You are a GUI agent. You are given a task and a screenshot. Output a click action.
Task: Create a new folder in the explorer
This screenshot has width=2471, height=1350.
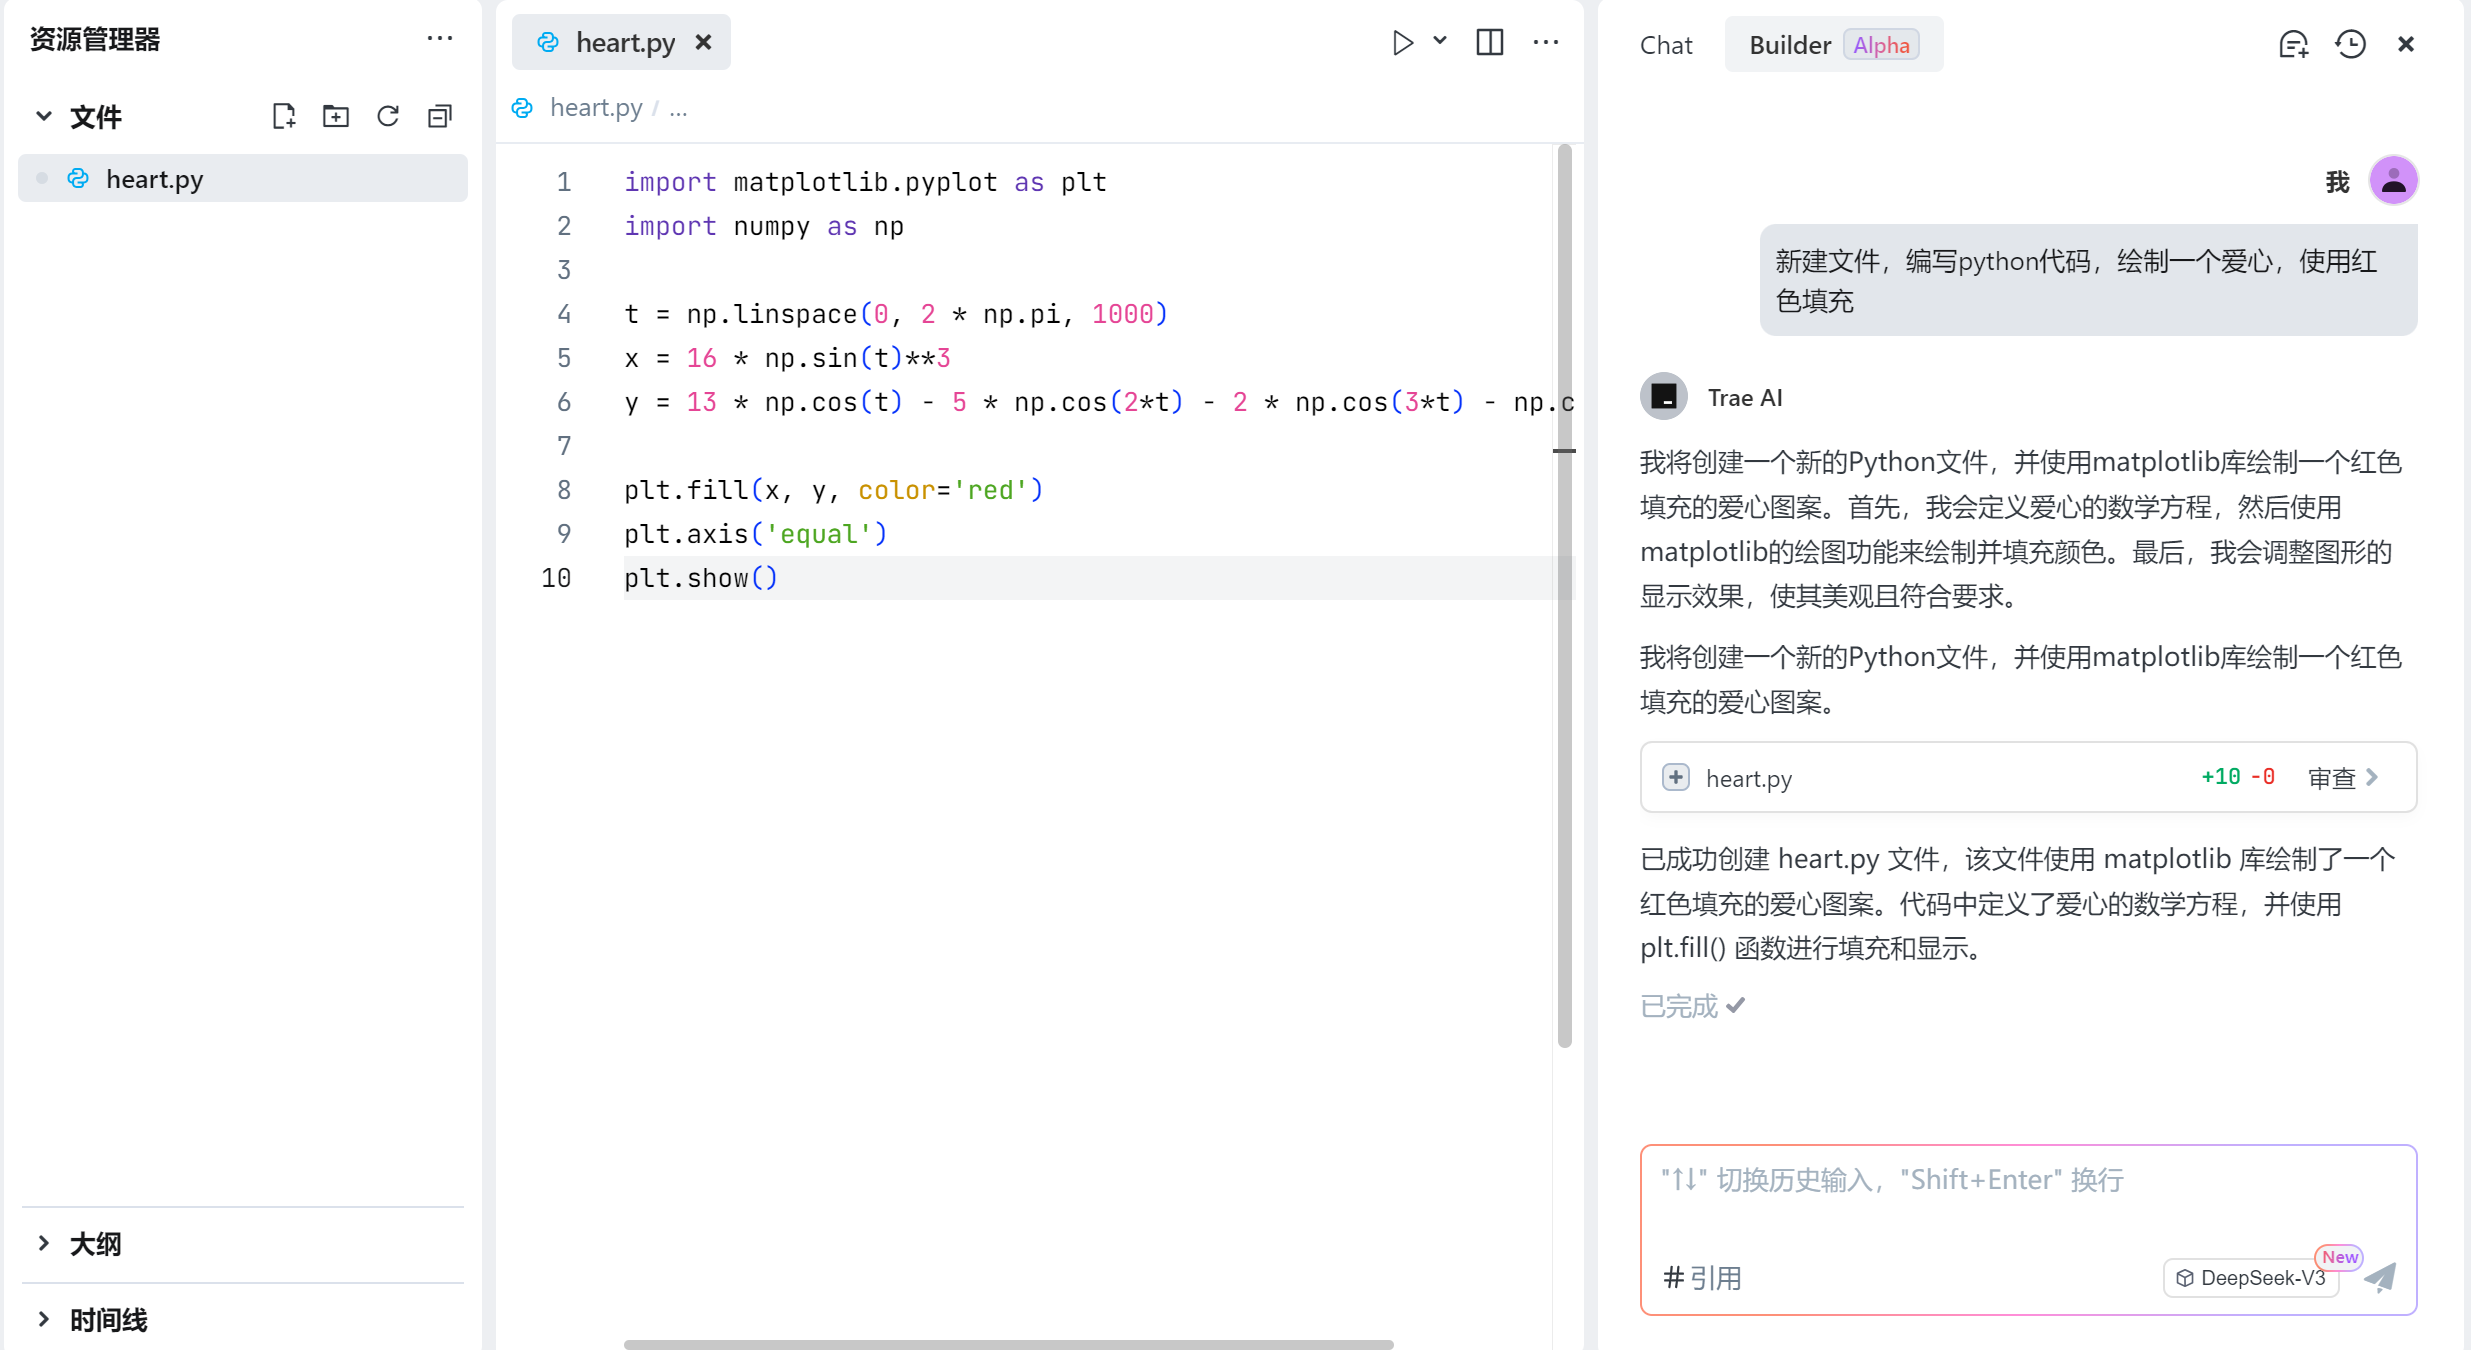pos(335,115)
